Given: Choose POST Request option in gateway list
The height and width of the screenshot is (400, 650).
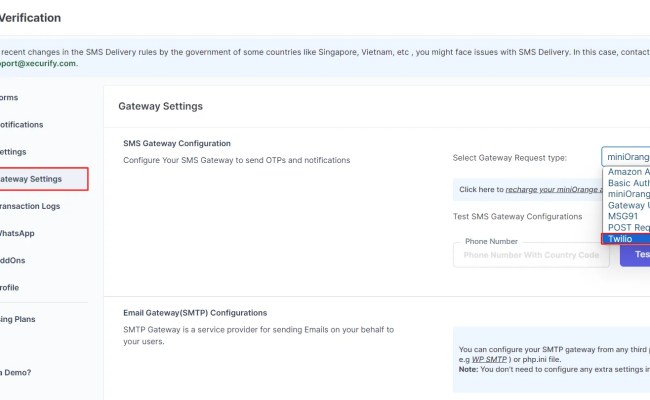Looking at the screenshot, I should pyautogui.click(x=626, y=228).
